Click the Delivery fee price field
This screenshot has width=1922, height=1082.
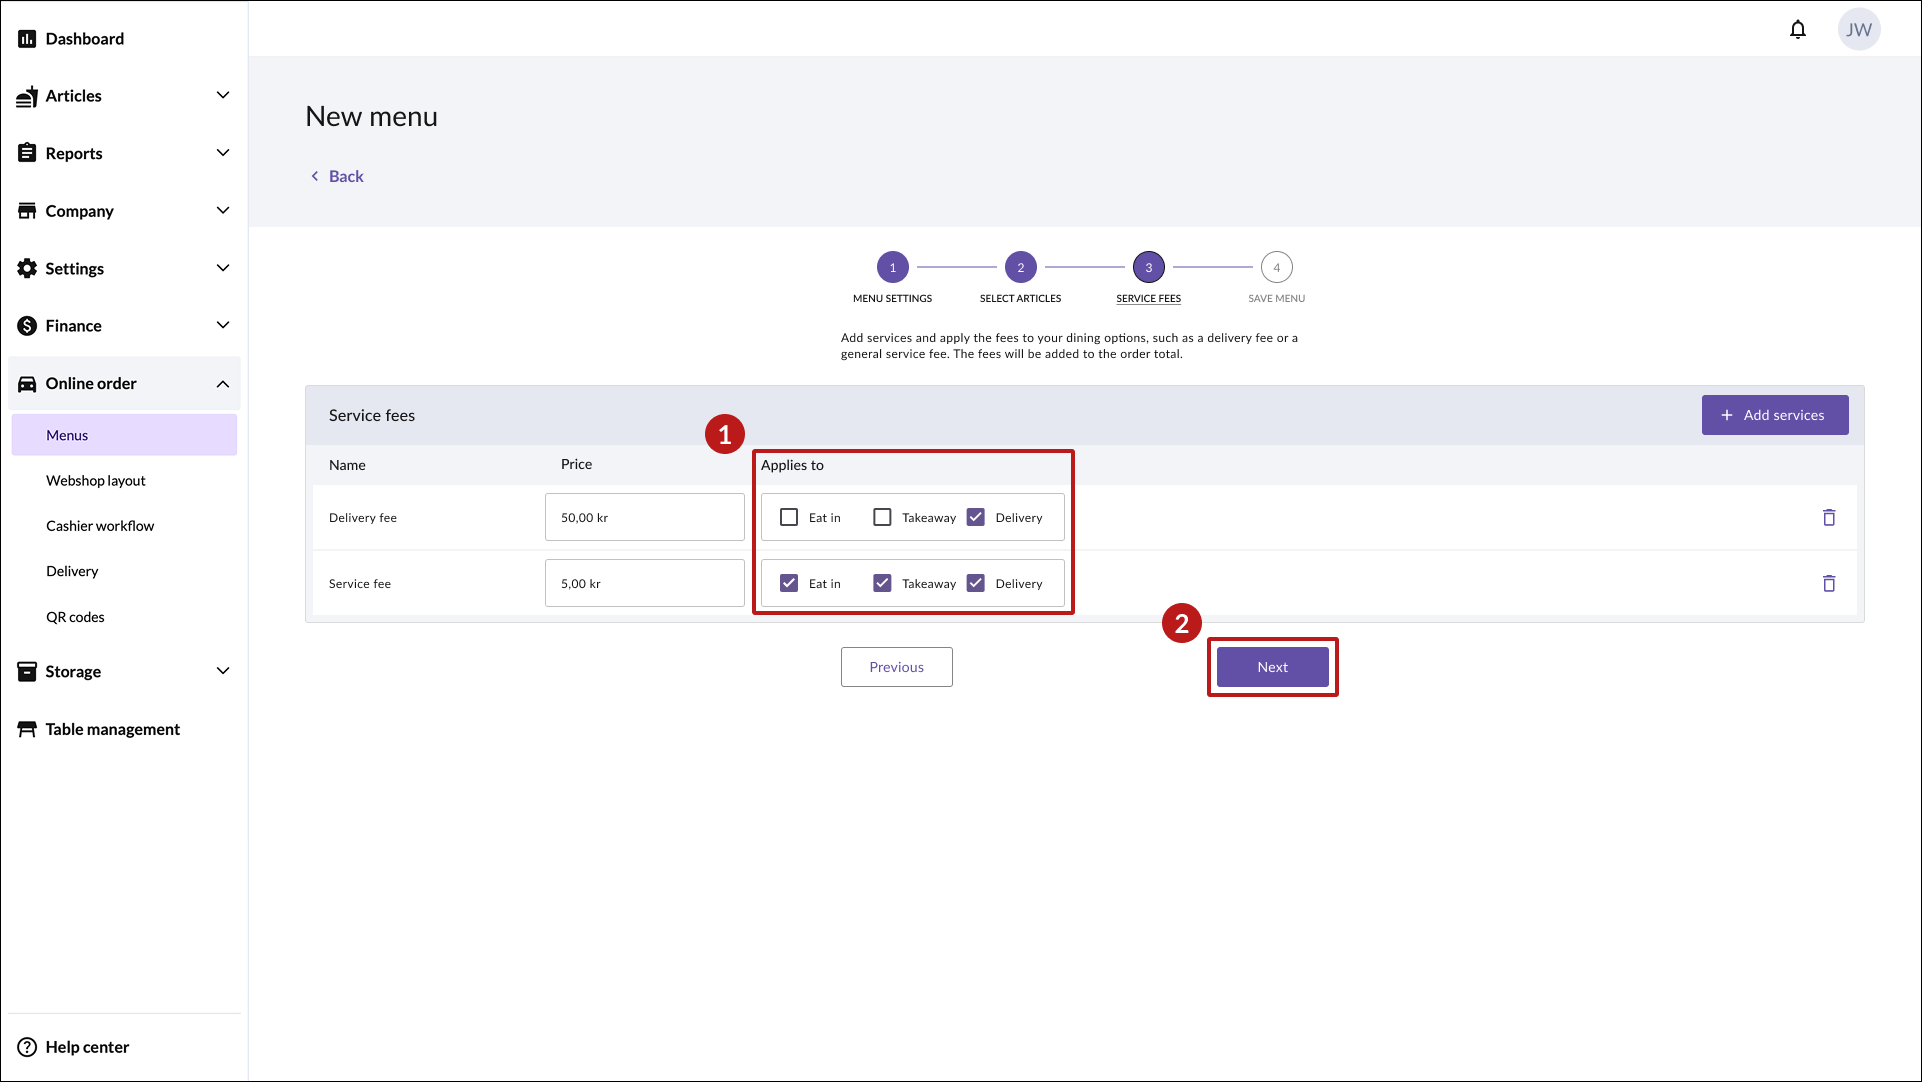[x=644, y=517]
